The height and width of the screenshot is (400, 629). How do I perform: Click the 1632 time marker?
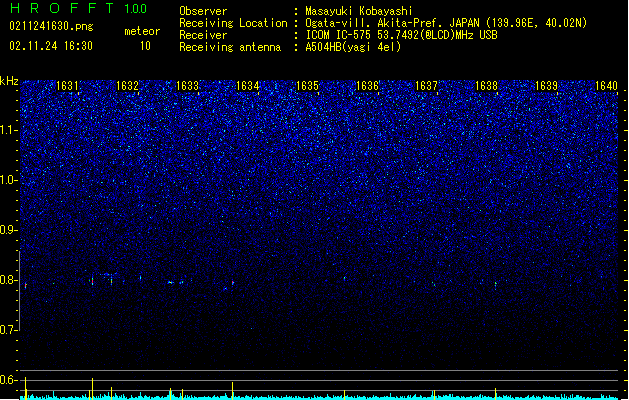[127, 86]
